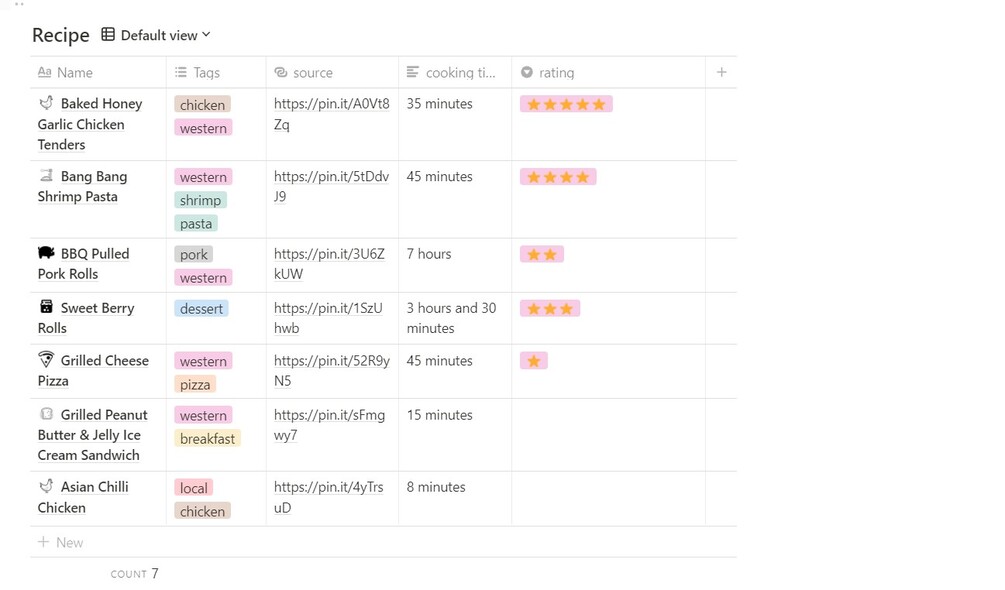Image resolution: width=1005 pixels, height=590 pixels.
Task: Click the 7 hours cooking time cell
Action: [x=429, y=254]
